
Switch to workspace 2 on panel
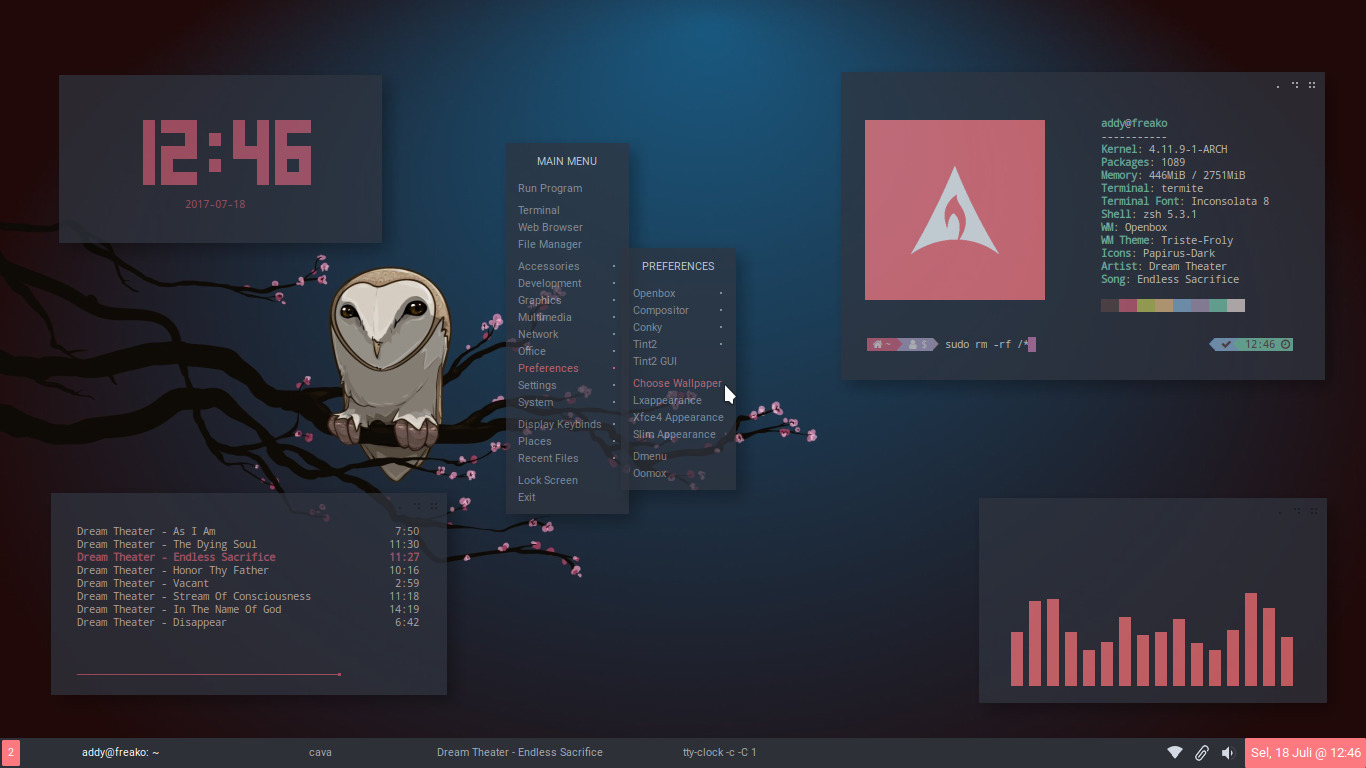coord(11,752)
